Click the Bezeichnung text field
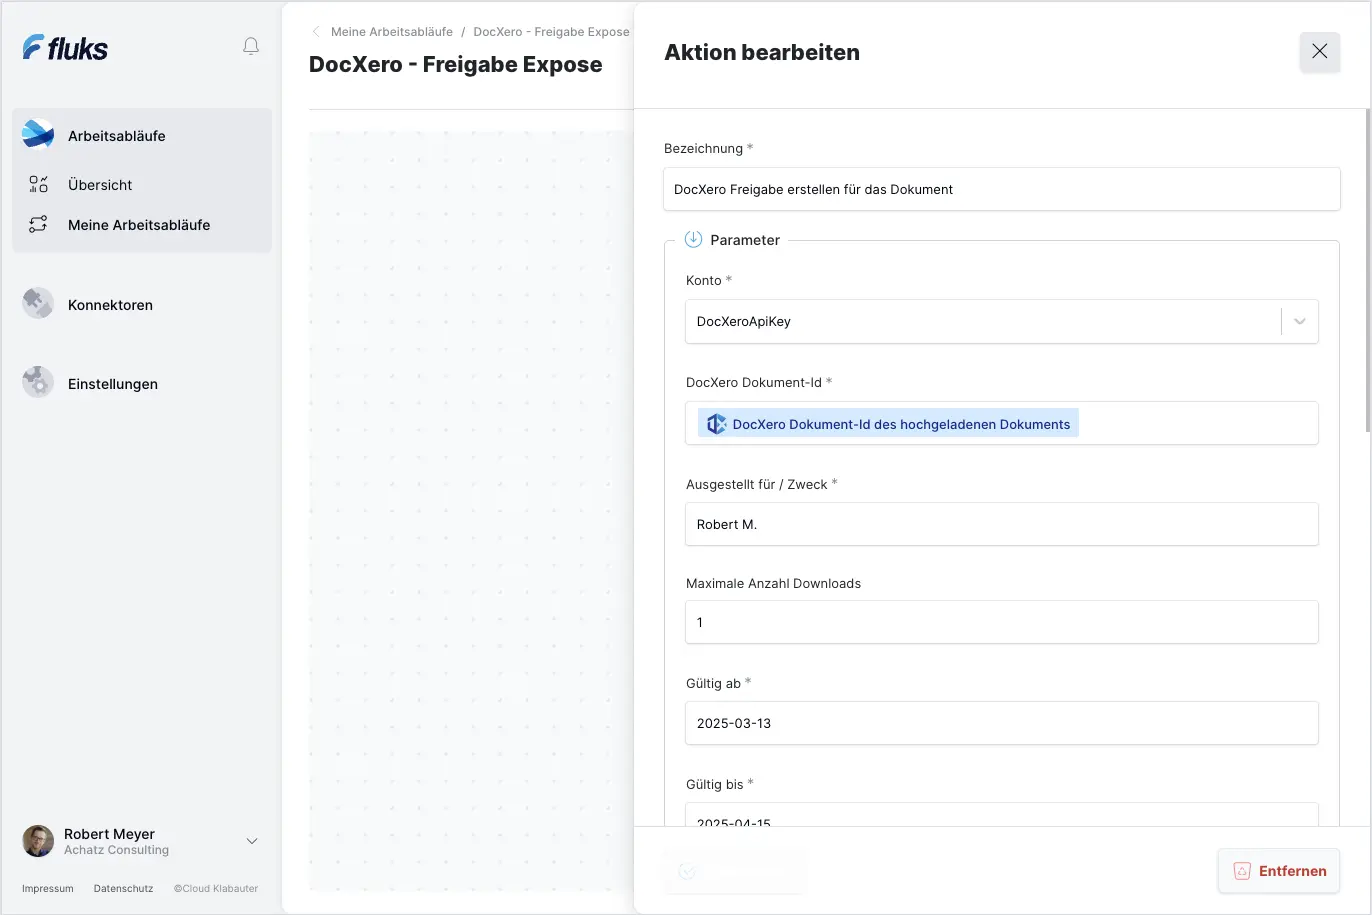Viewport: 1372px width, 915px height. (1001, 189)
